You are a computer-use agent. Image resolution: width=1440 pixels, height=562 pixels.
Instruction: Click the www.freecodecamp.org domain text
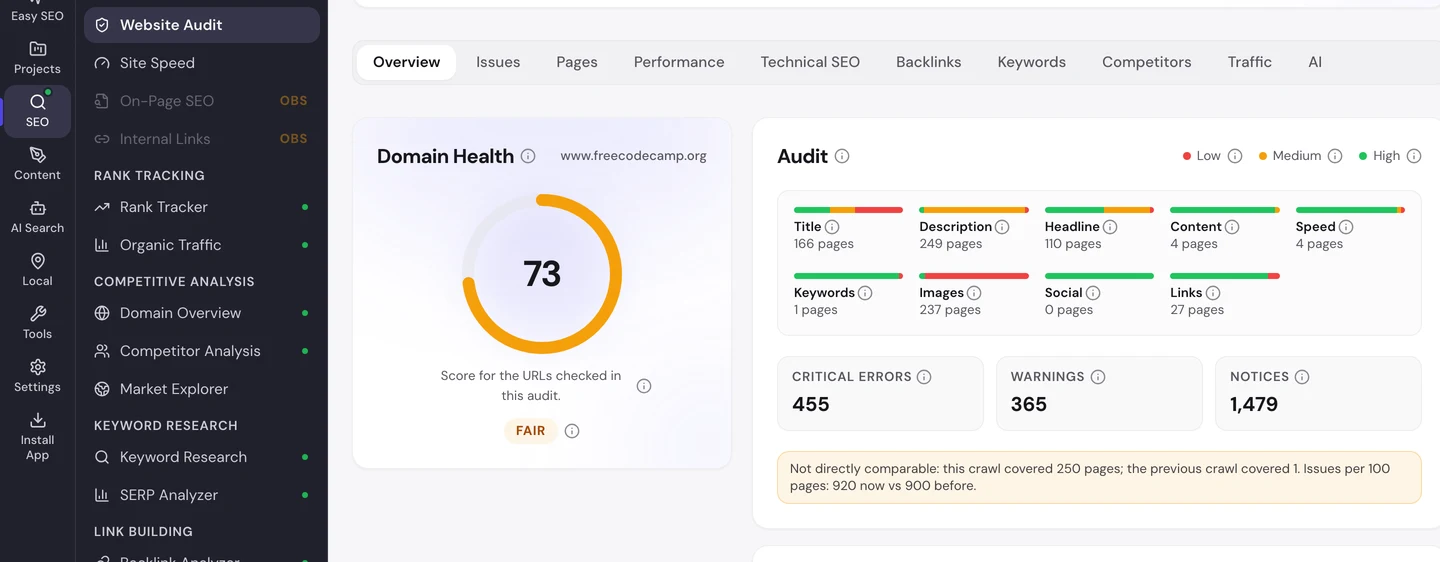pyautogui.click(x=634, y=156)
